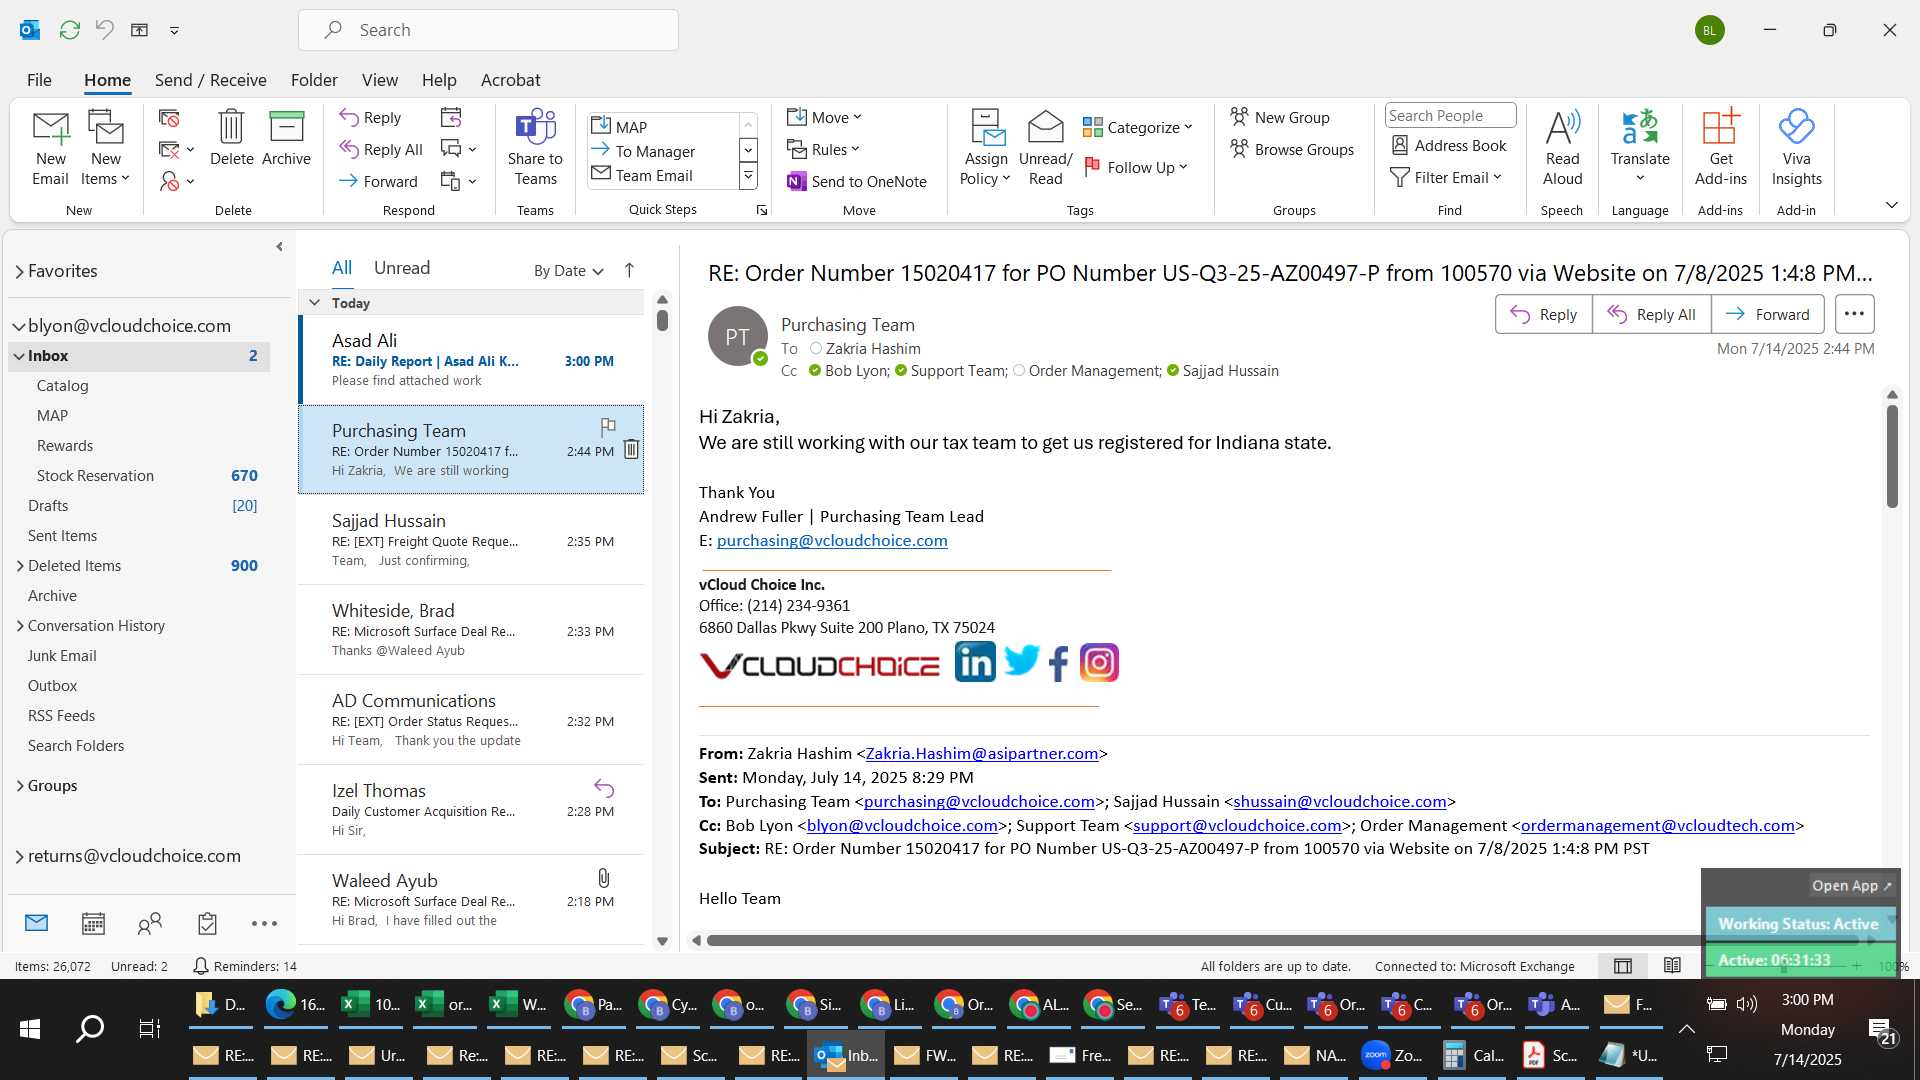Open the Send / Receive tab
1920x1080 pixels.
coord(210,80)
